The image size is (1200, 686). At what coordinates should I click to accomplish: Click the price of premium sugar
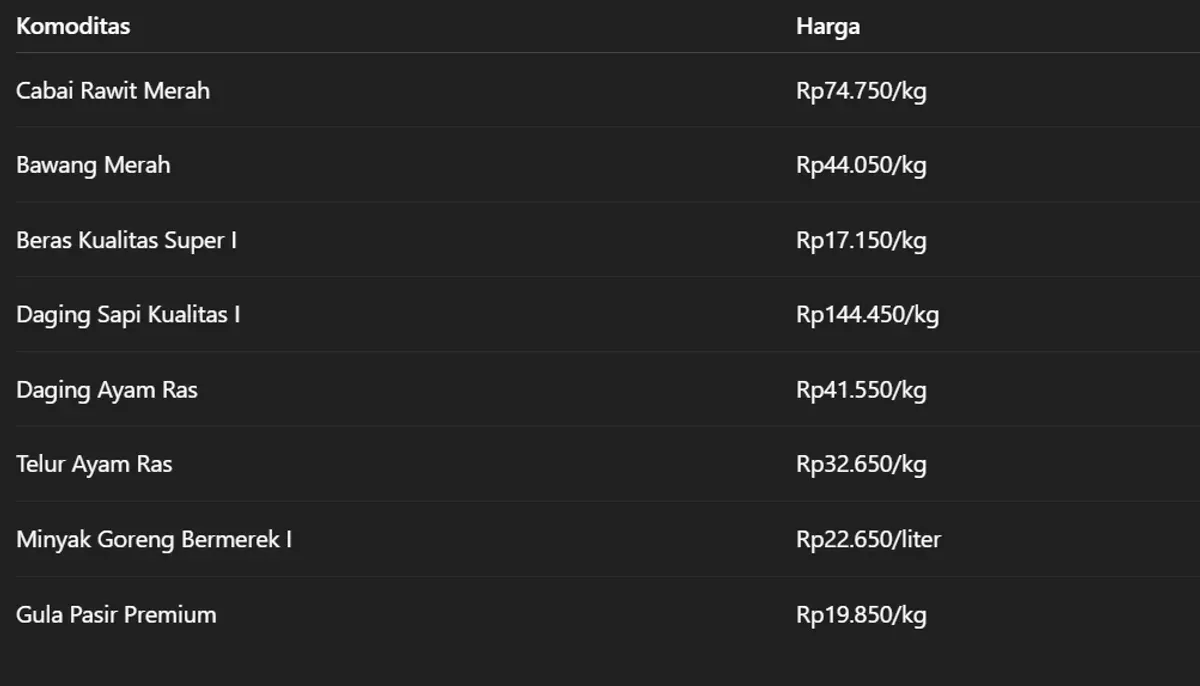click(861, 614)
